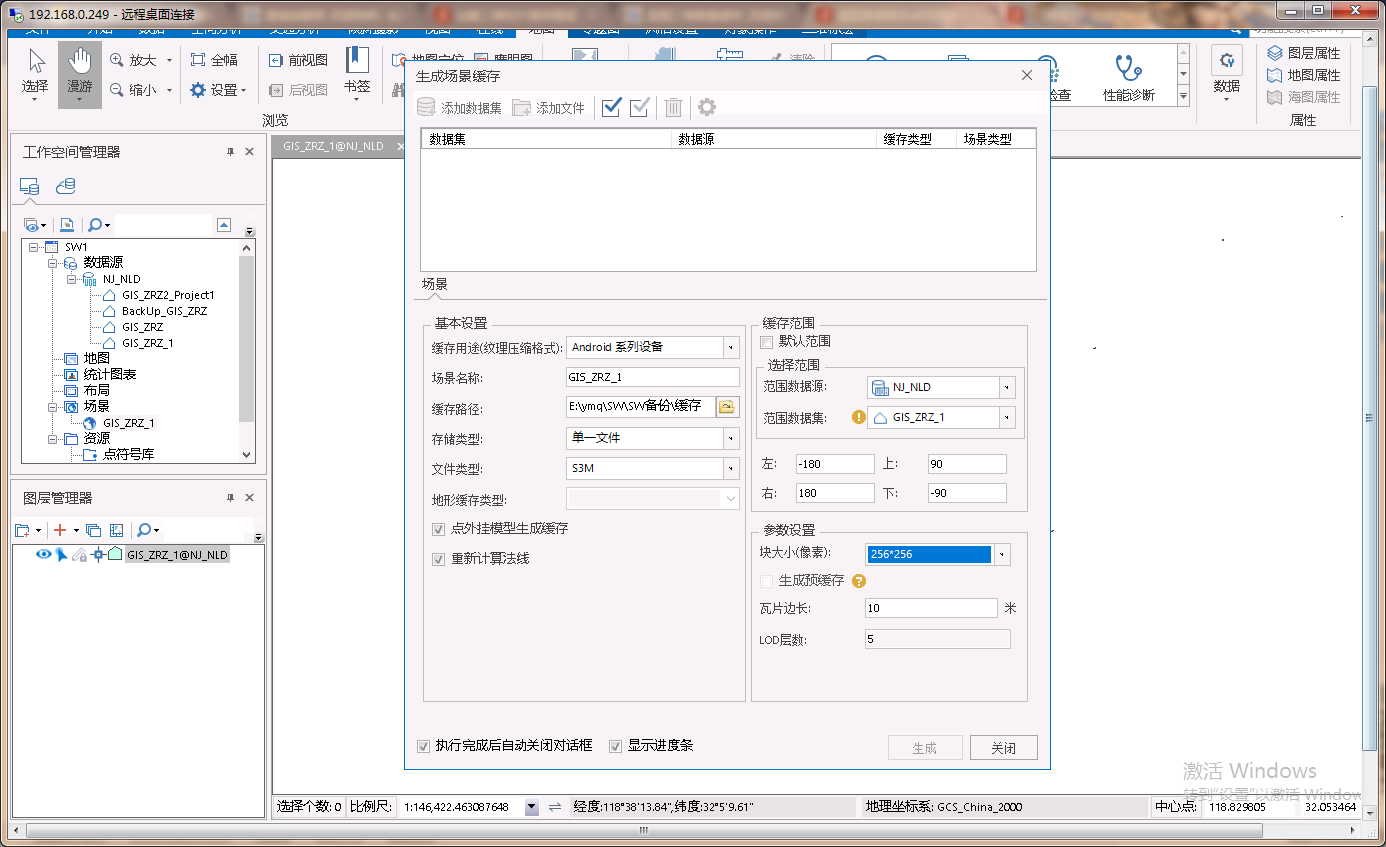Click the help icon next to 生成预缓存
This screenshot has width=1386, height=847.
(x=858, y=581)
